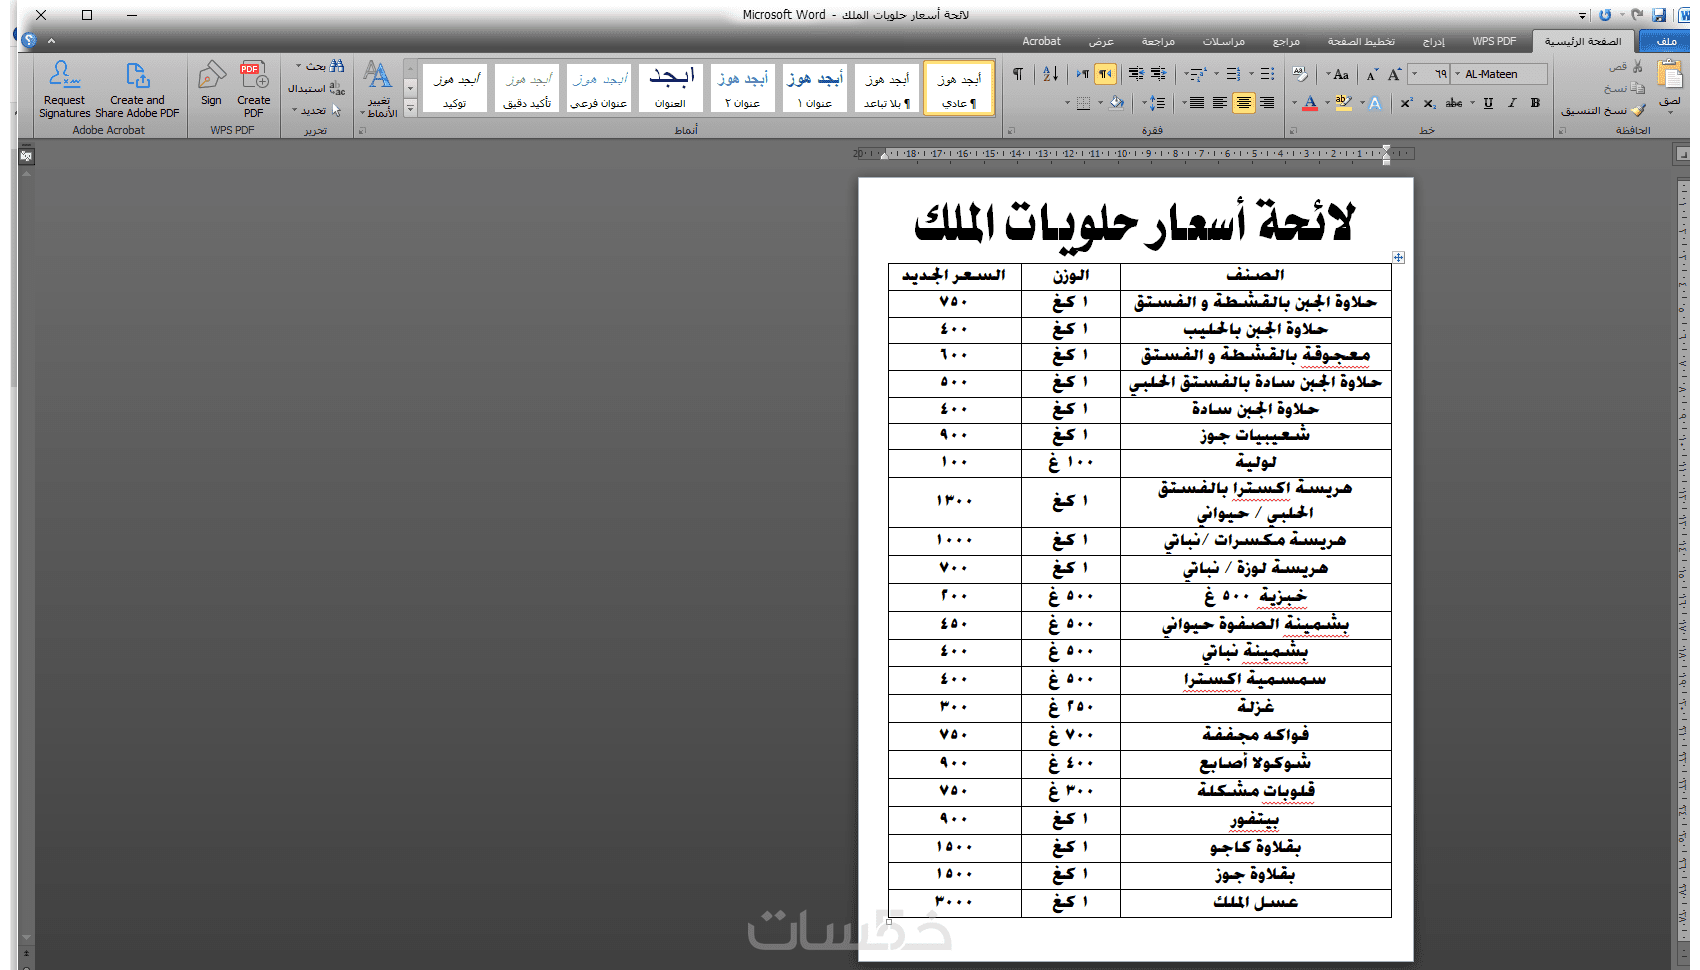This screenshot has height=970, width=1700.
Task: Apply red font color with the A button
Action: click(x=1310, y=103)
